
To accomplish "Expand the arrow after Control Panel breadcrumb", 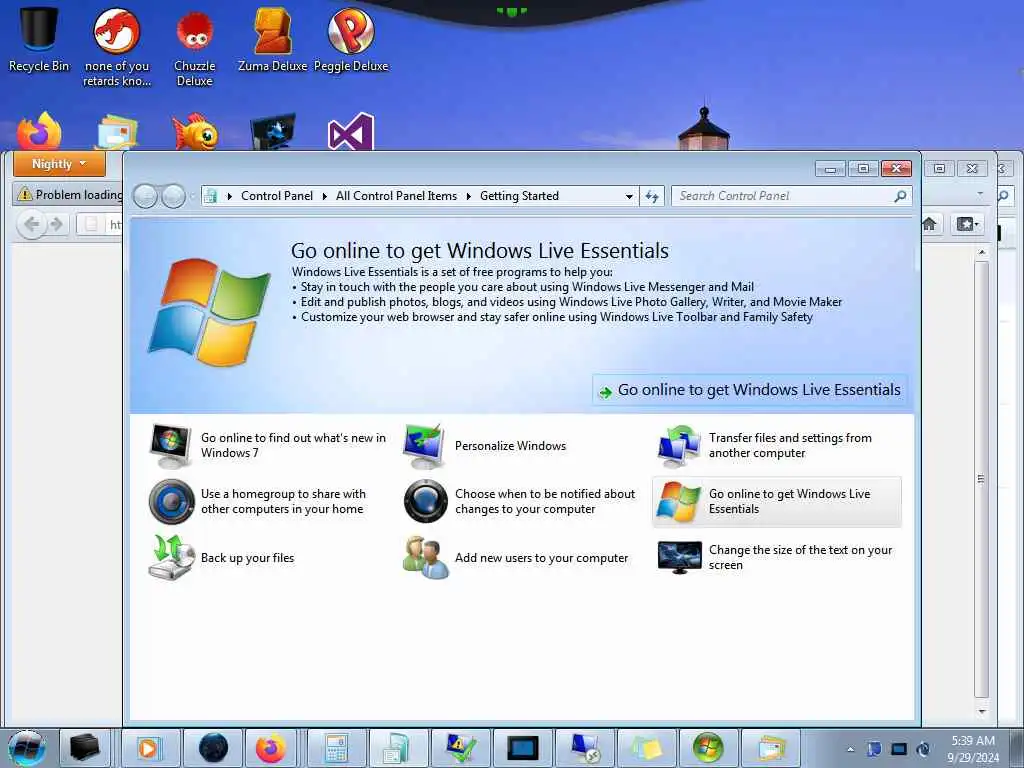I will [x=325, y=196].
